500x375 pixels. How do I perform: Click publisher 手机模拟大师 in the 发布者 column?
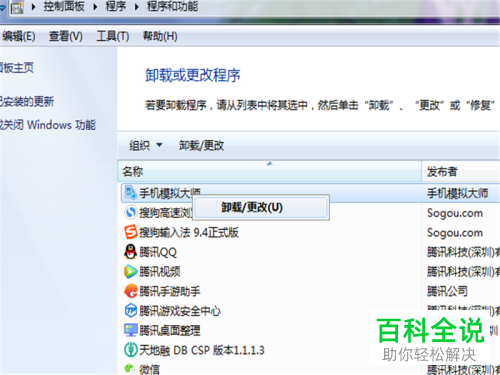click(457, 193)
